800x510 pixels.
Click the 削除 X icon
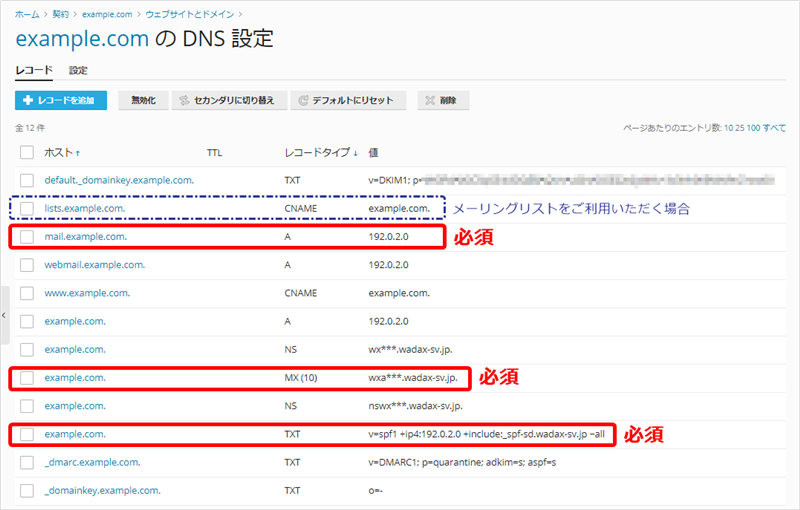coord(430,100)
